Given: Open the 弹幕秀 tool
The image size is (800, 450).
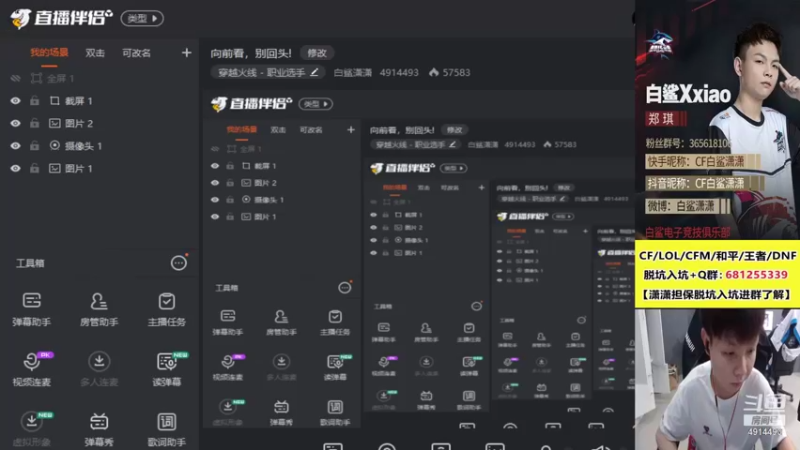Looking at the screenshot, I should pos(99,429).
